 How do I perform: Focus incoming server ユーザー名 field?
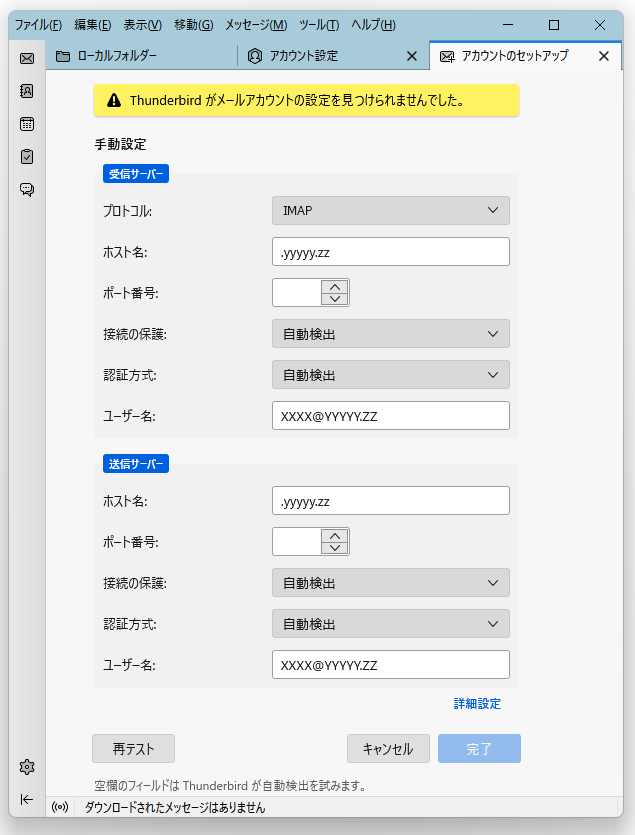[x=390, y=415]
